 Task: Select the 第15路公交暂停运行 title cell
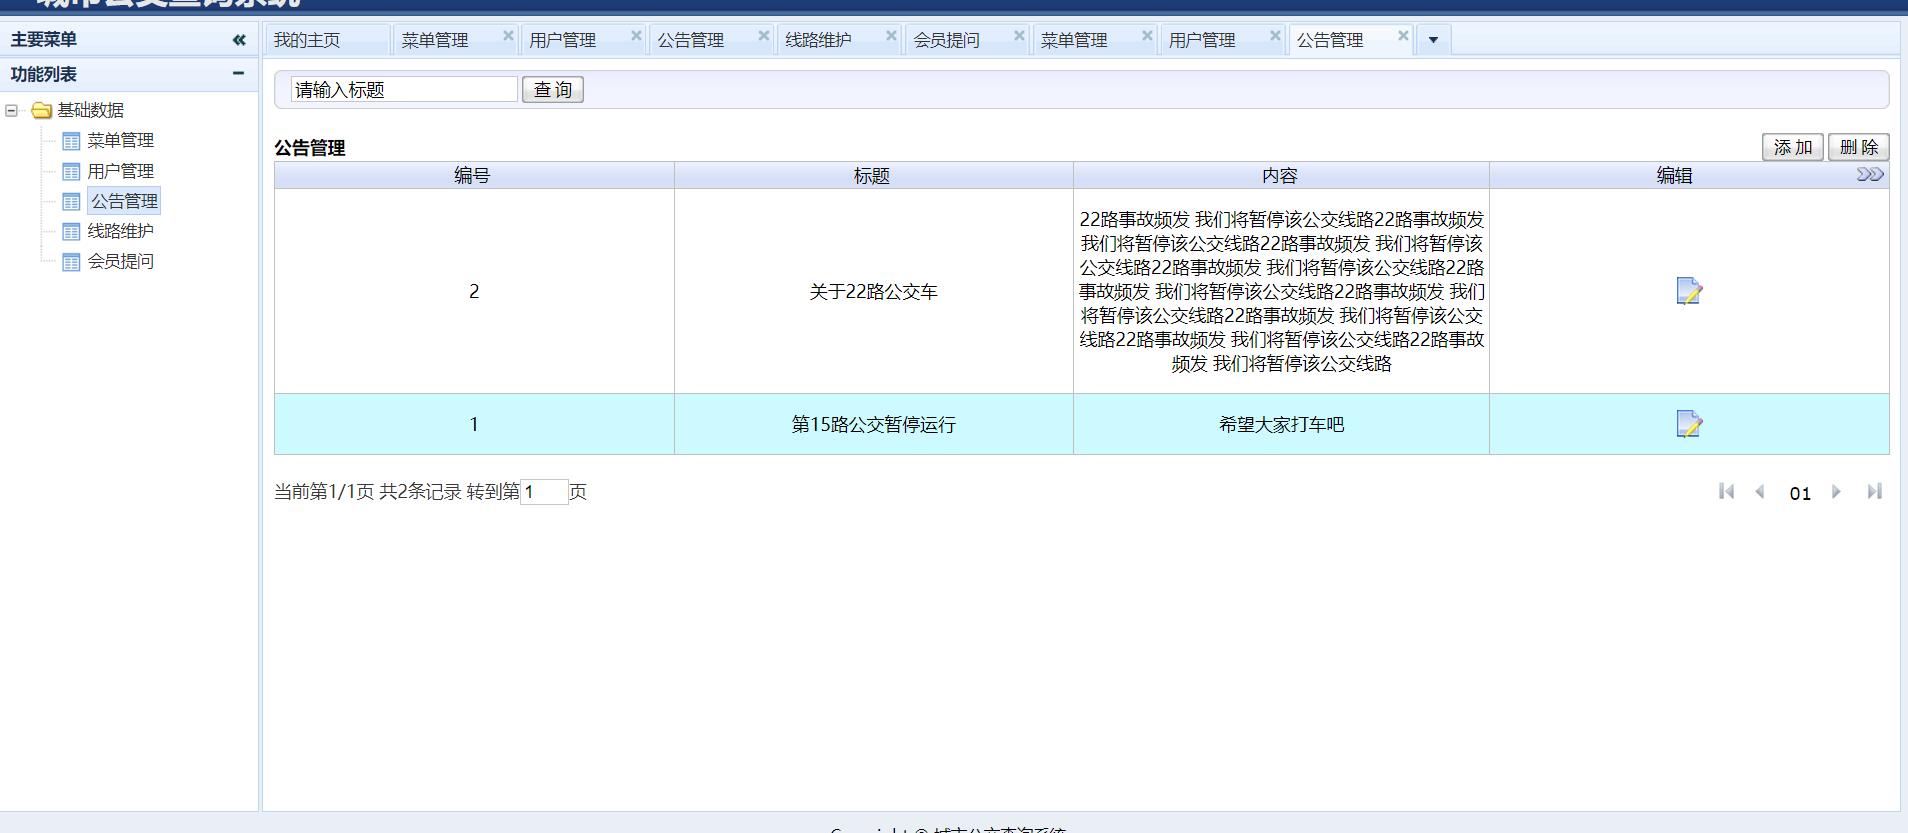873,424
